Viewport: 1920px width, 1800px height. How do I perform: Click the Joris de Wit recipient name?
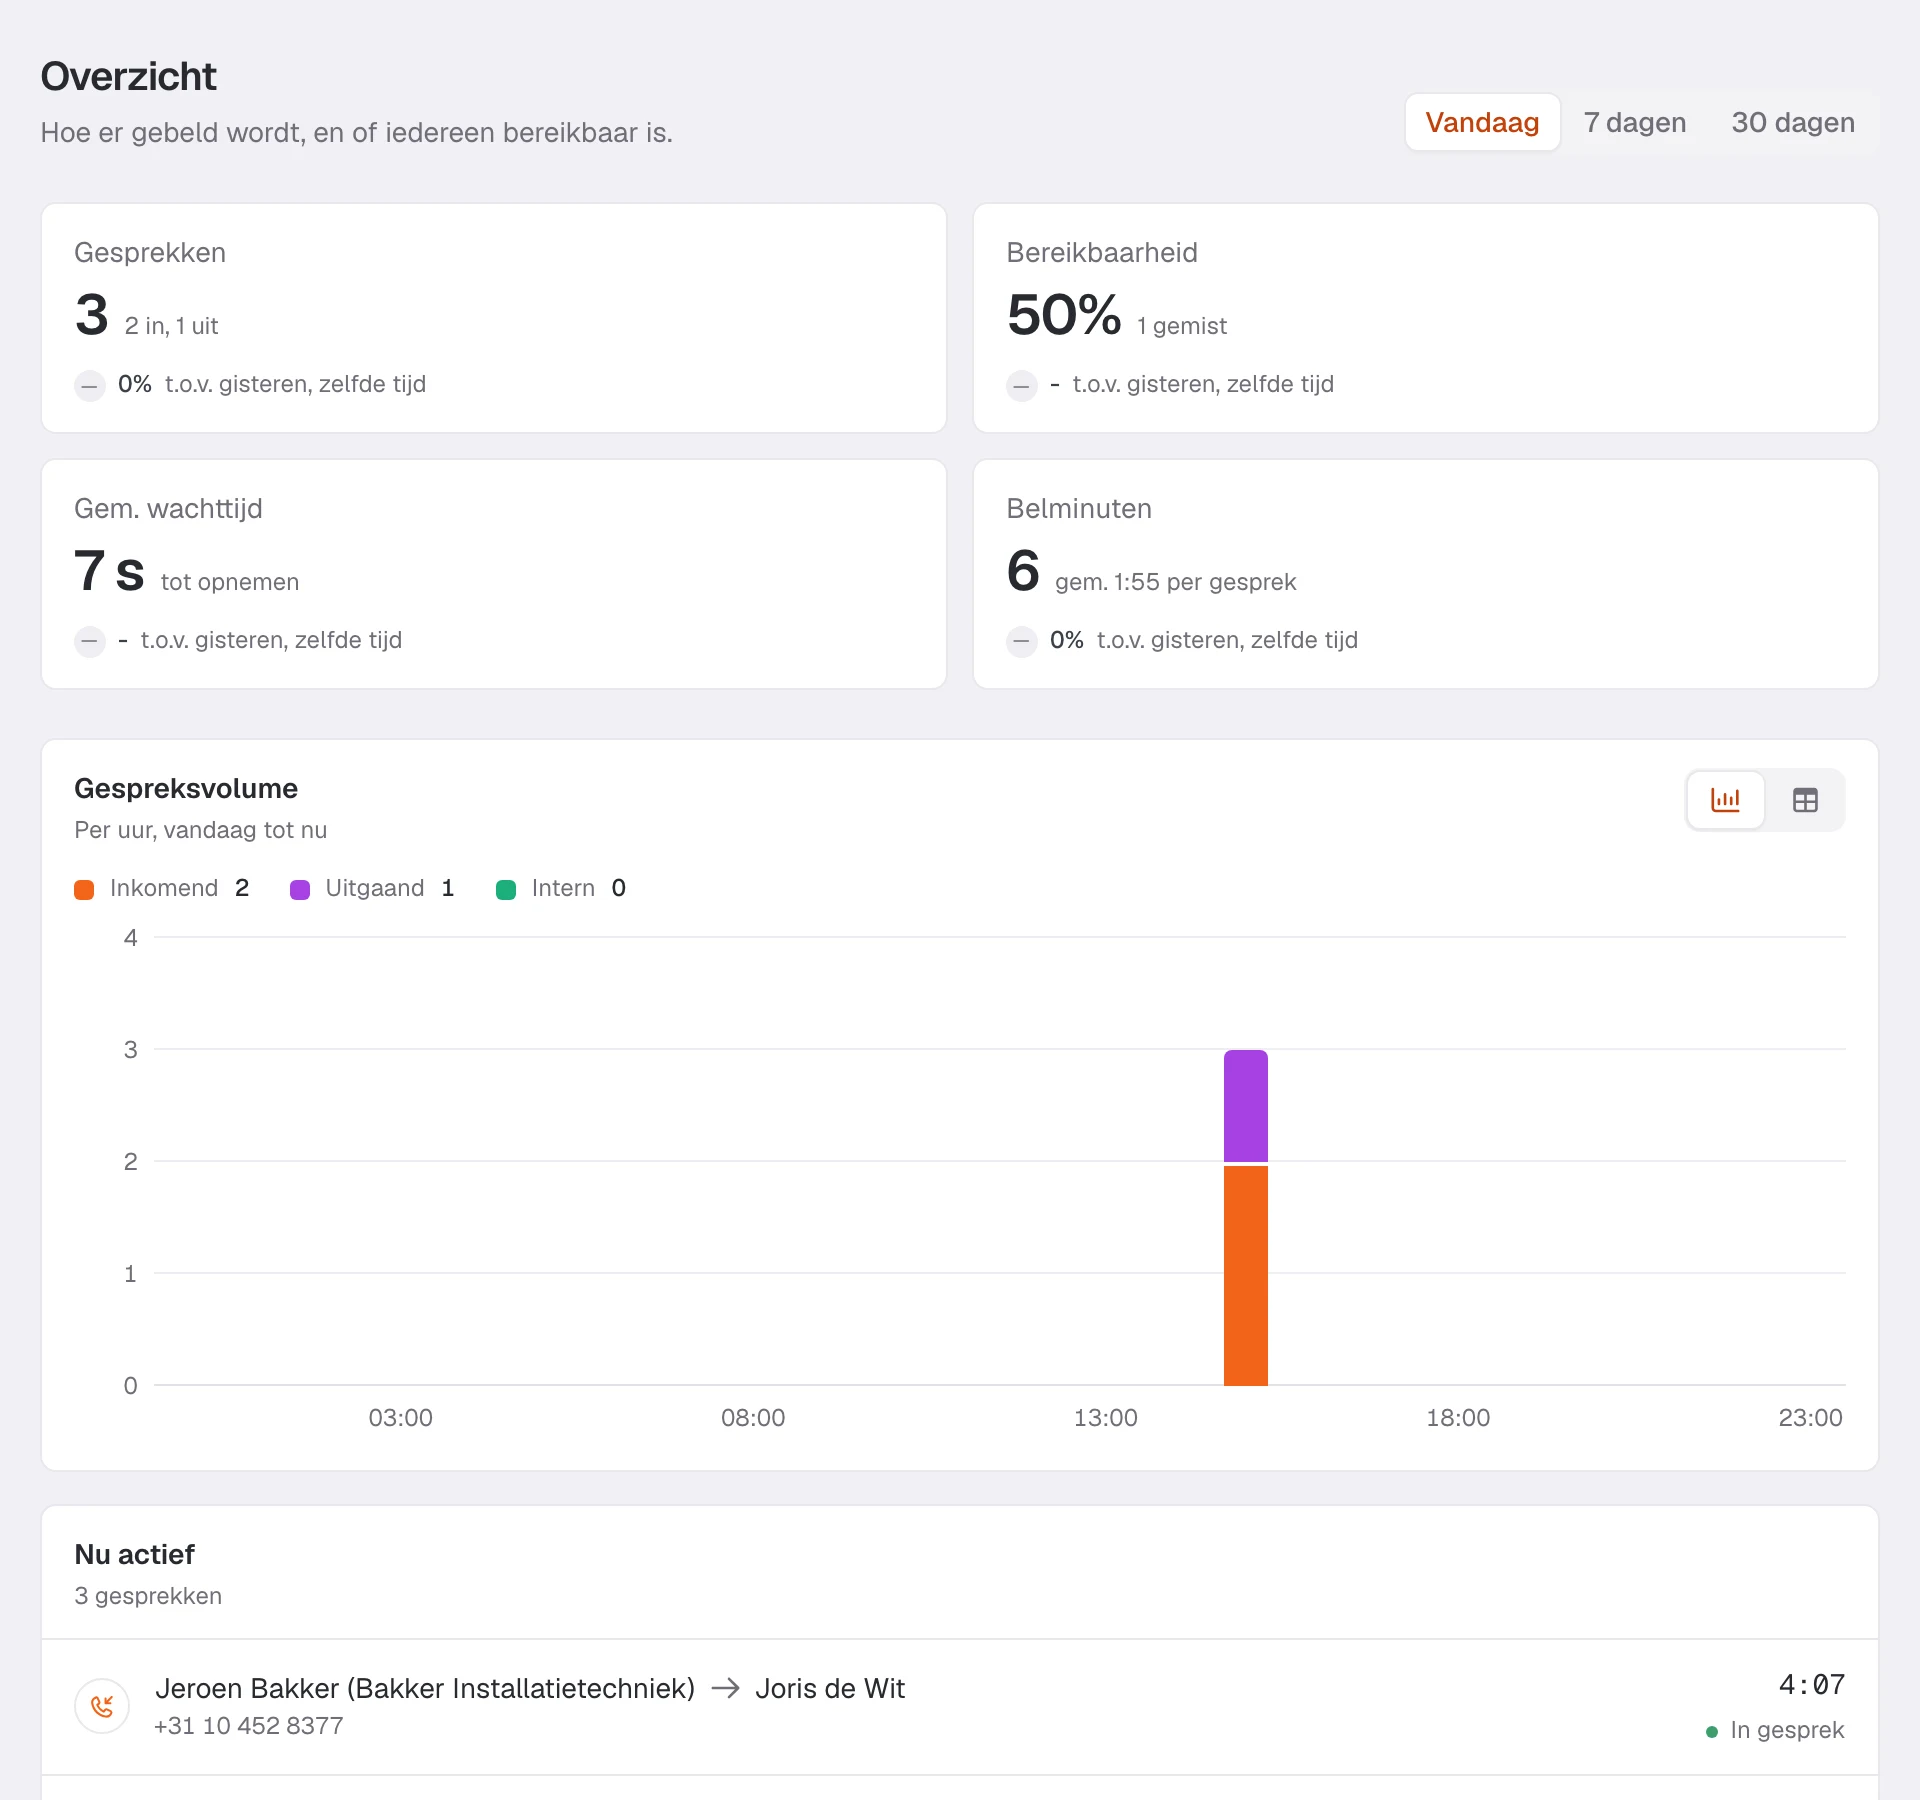tap(830, 1688)
